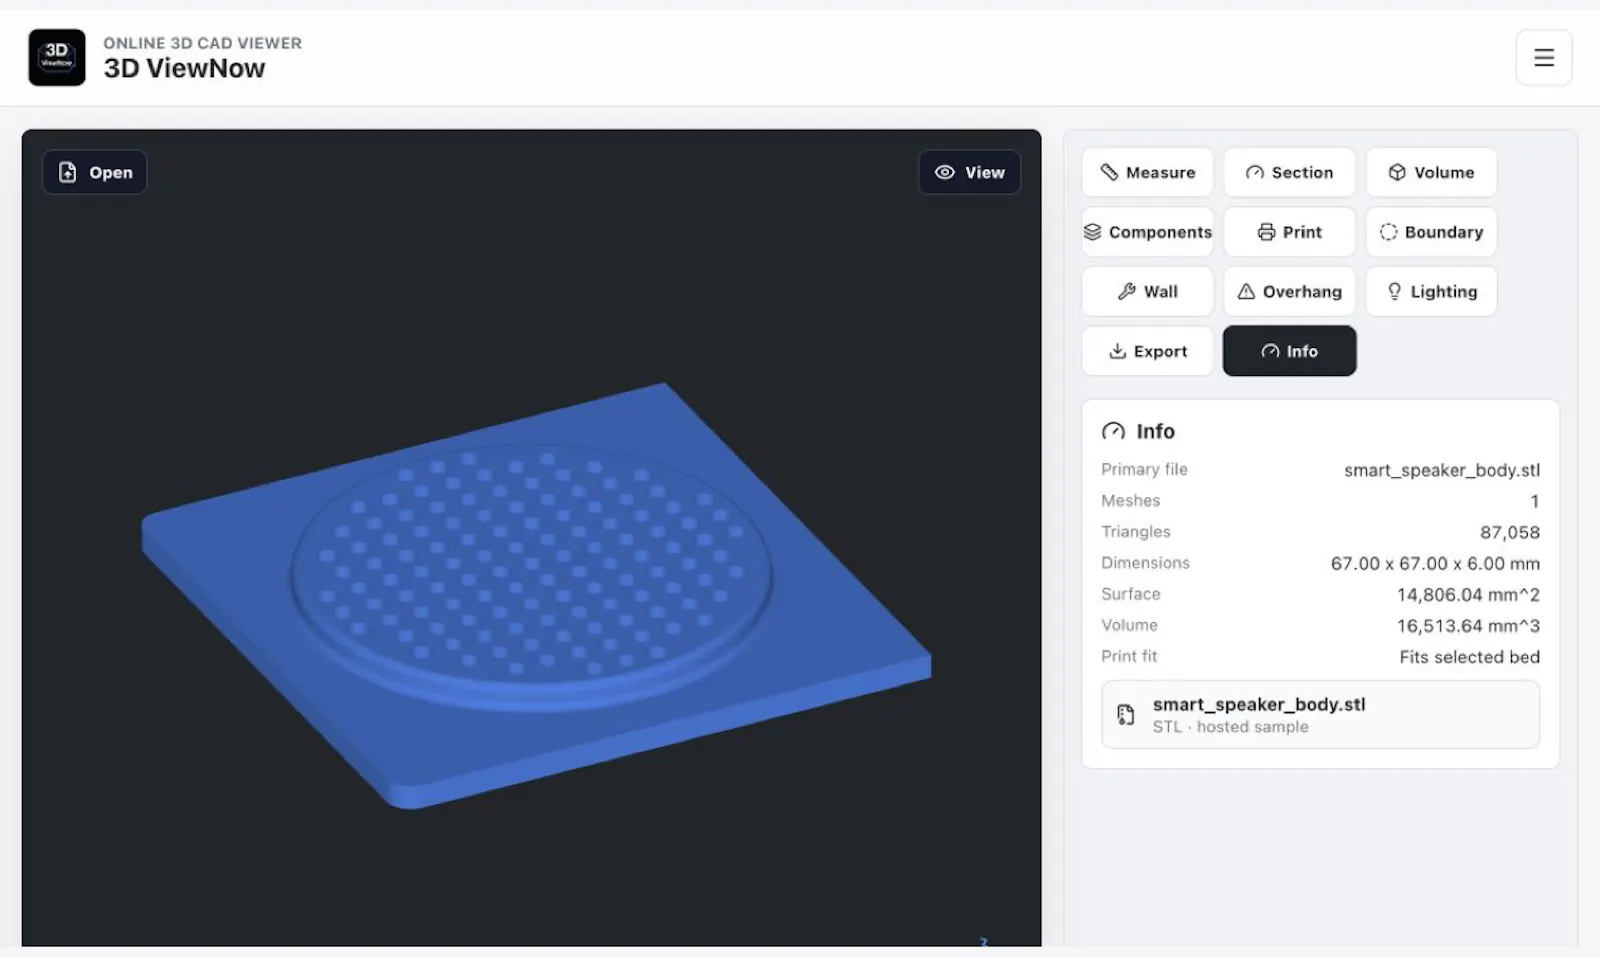Click the Meshes count value 1
1600x957 pixels.
pos(1535,501)
